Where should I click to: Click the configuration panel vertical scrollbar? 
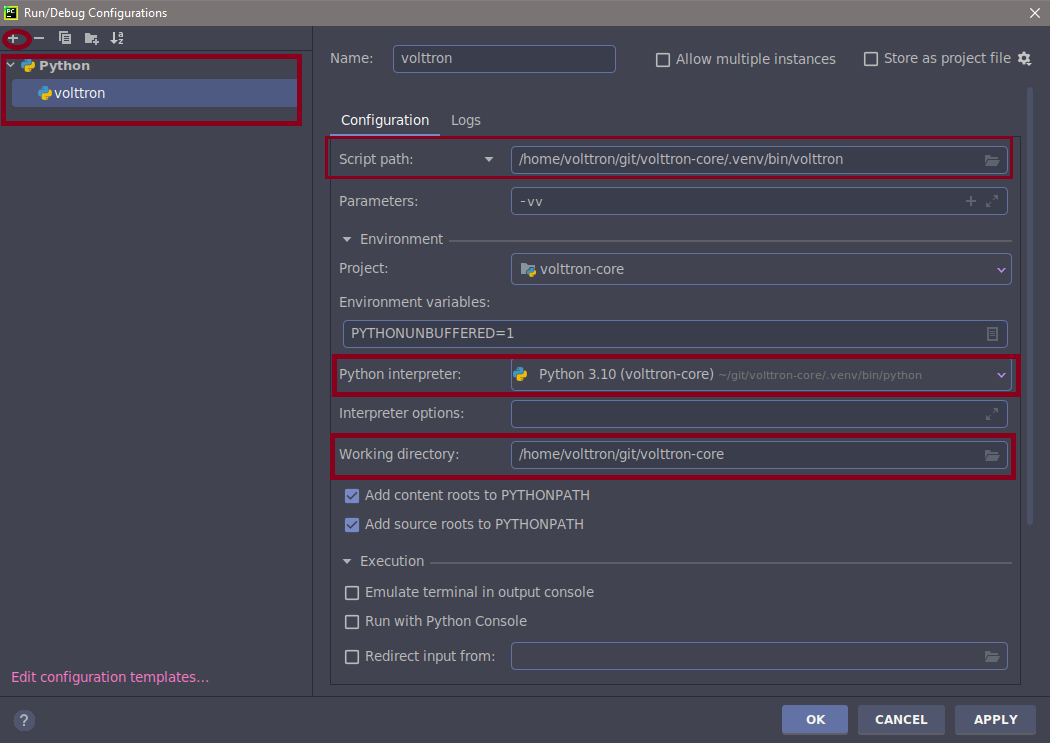point(1029,308)
